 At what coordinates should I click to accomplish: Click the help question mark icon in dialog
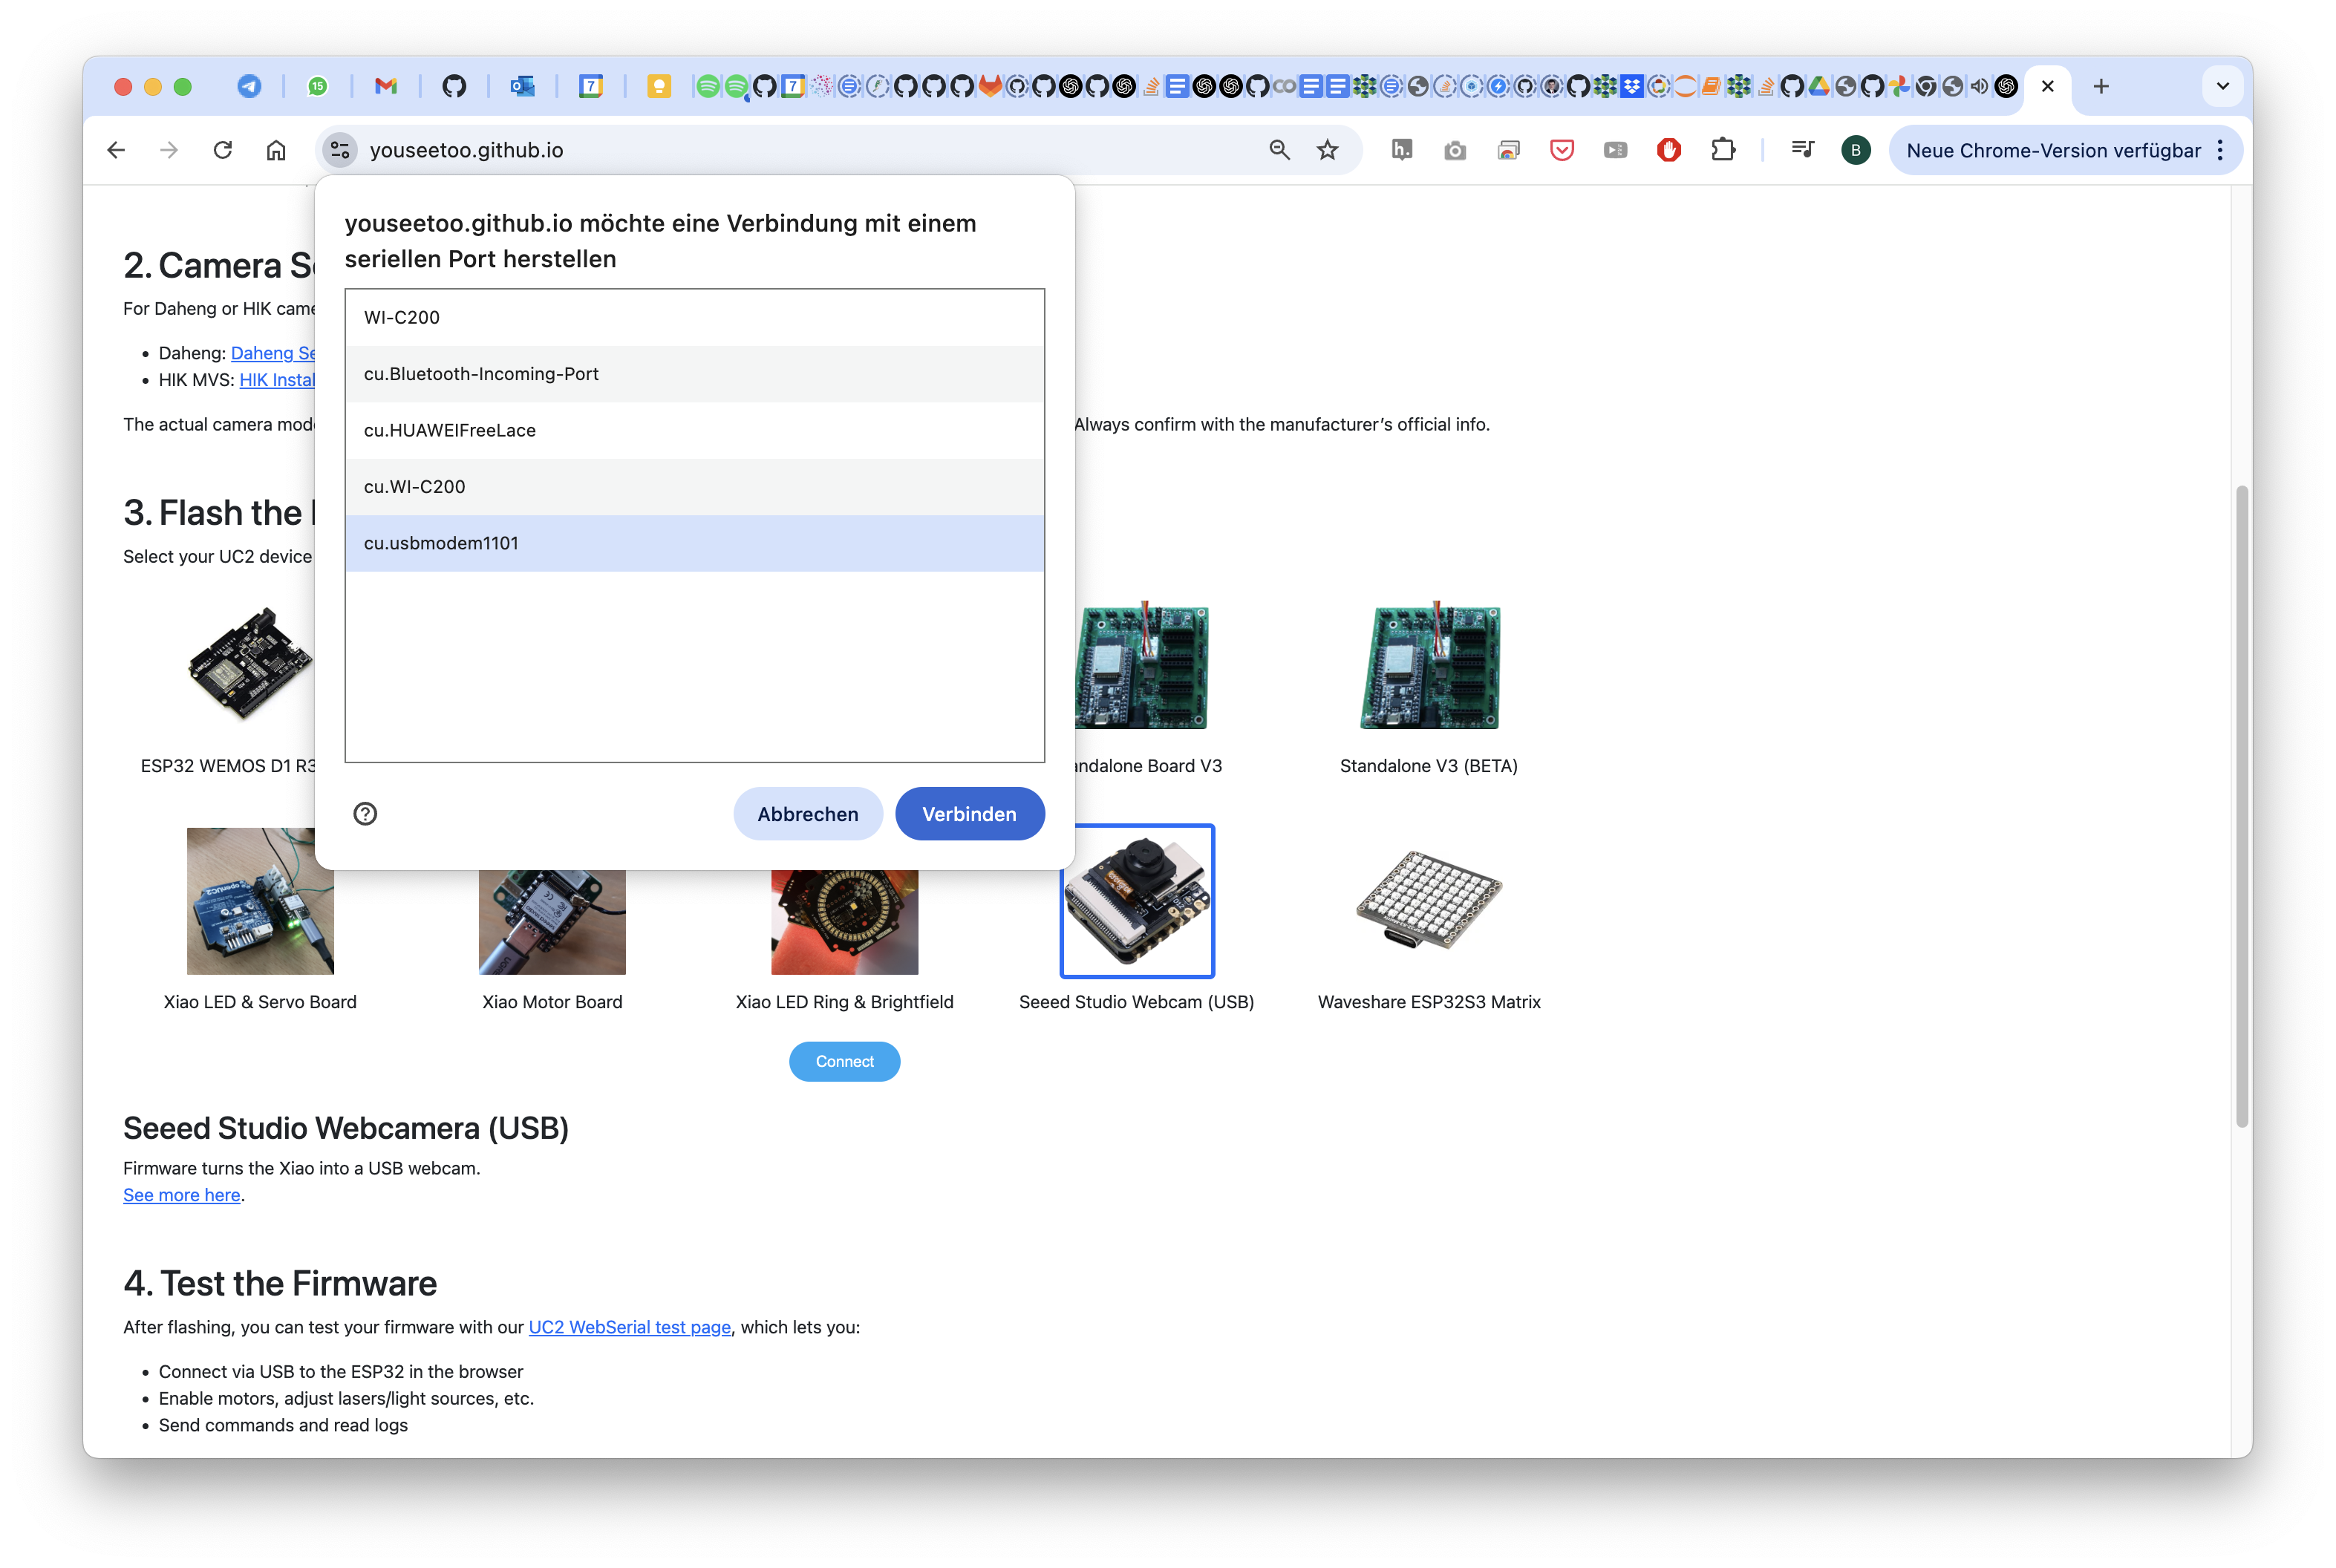(x=365, y=814)
